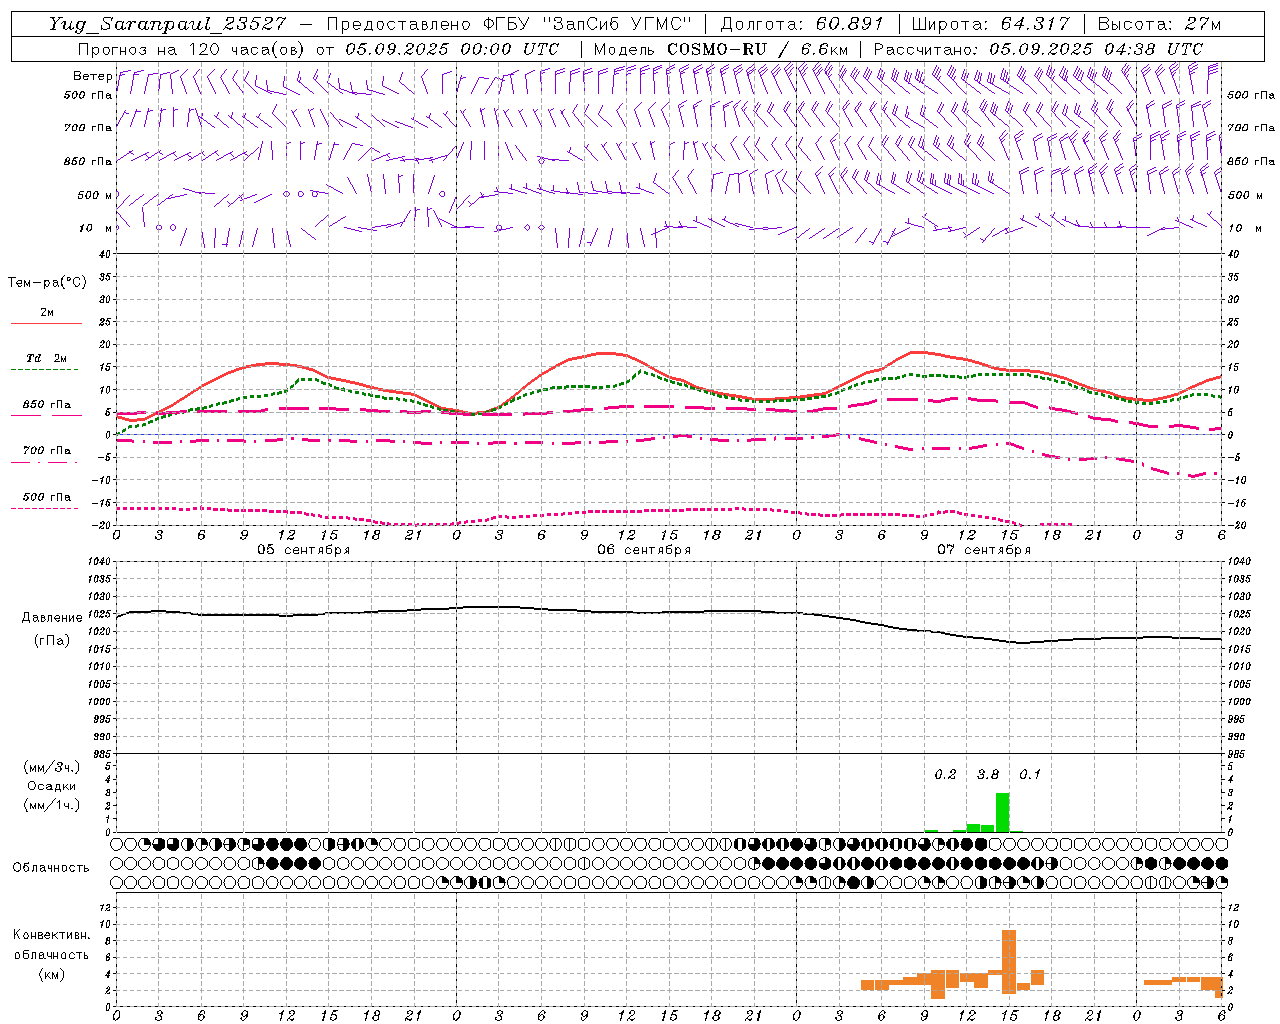The width and height of the screenshot is (1280, 1024).
Task: Click the tallest orange convective cloud bar
Action: click(x=1009, y=962)
